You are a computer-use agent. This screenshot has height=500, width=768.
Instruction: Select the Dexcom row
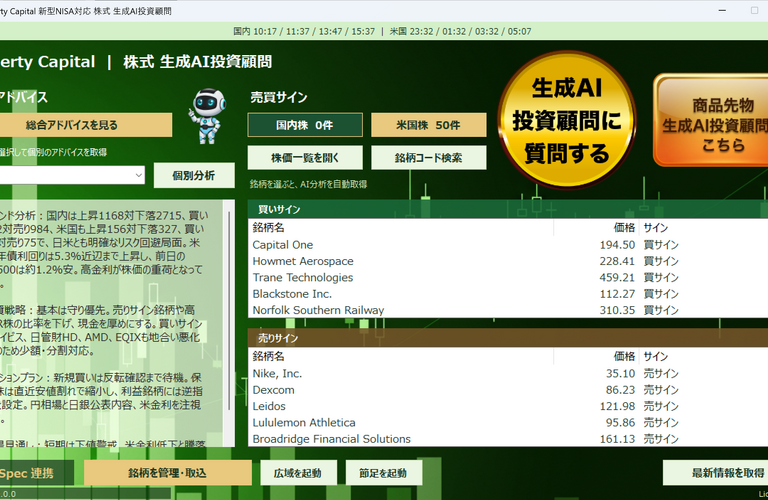coord(508,390)
